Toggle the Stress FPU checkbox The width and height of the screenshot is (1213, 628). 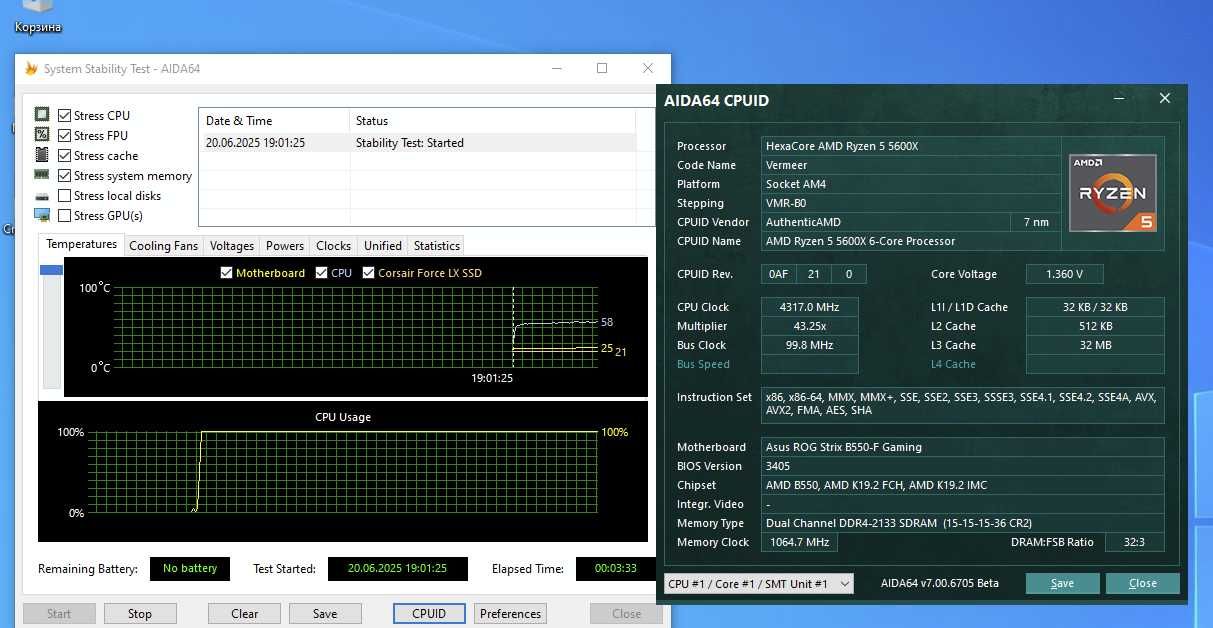click(65, 136)
